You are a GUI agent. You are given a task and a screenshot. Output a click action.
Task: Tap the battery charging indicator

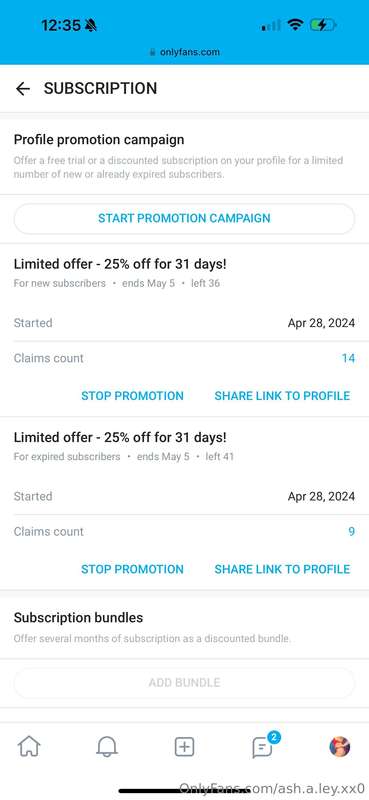323,24
